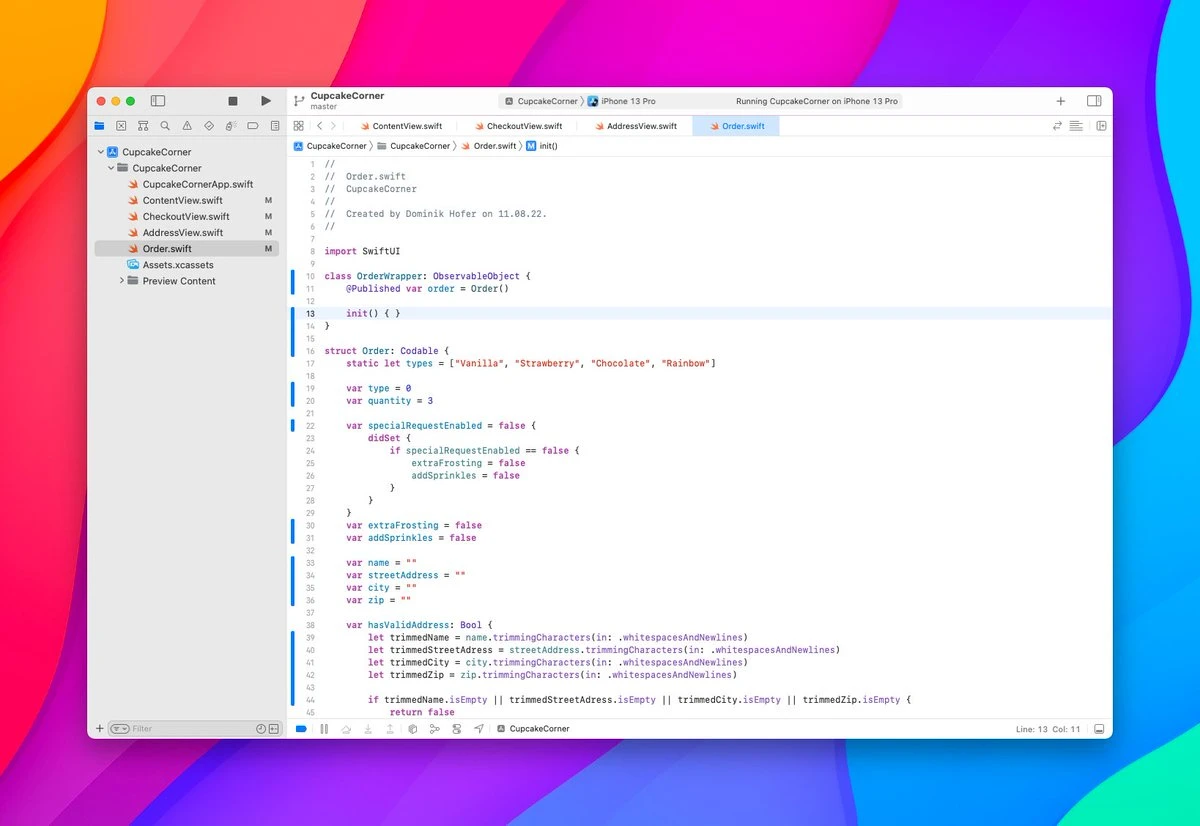The image size is (1200, 826).
Task: Stop the running CupcakeCorner app
Action: (233, 101)
